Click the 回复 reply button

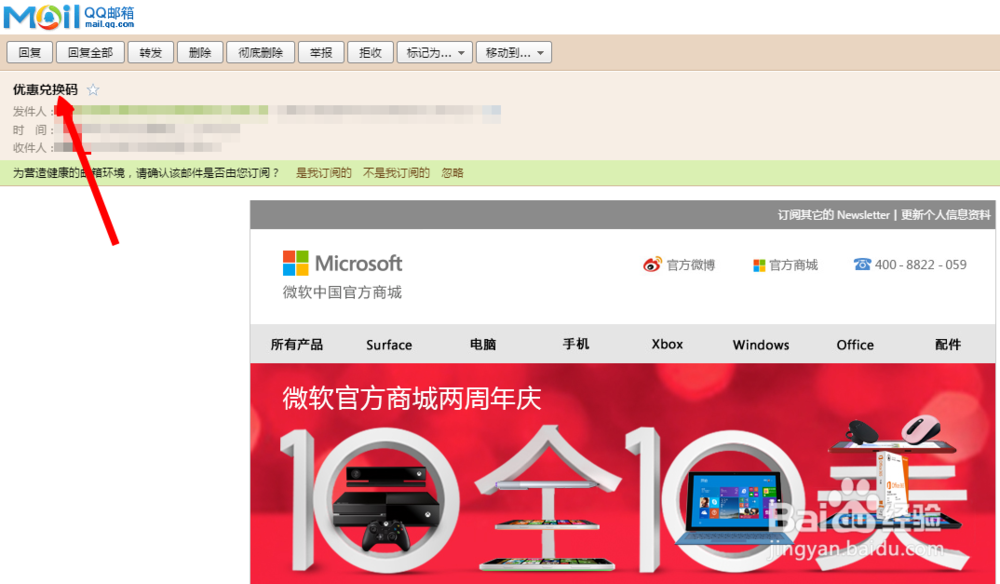tap(29, 52)
